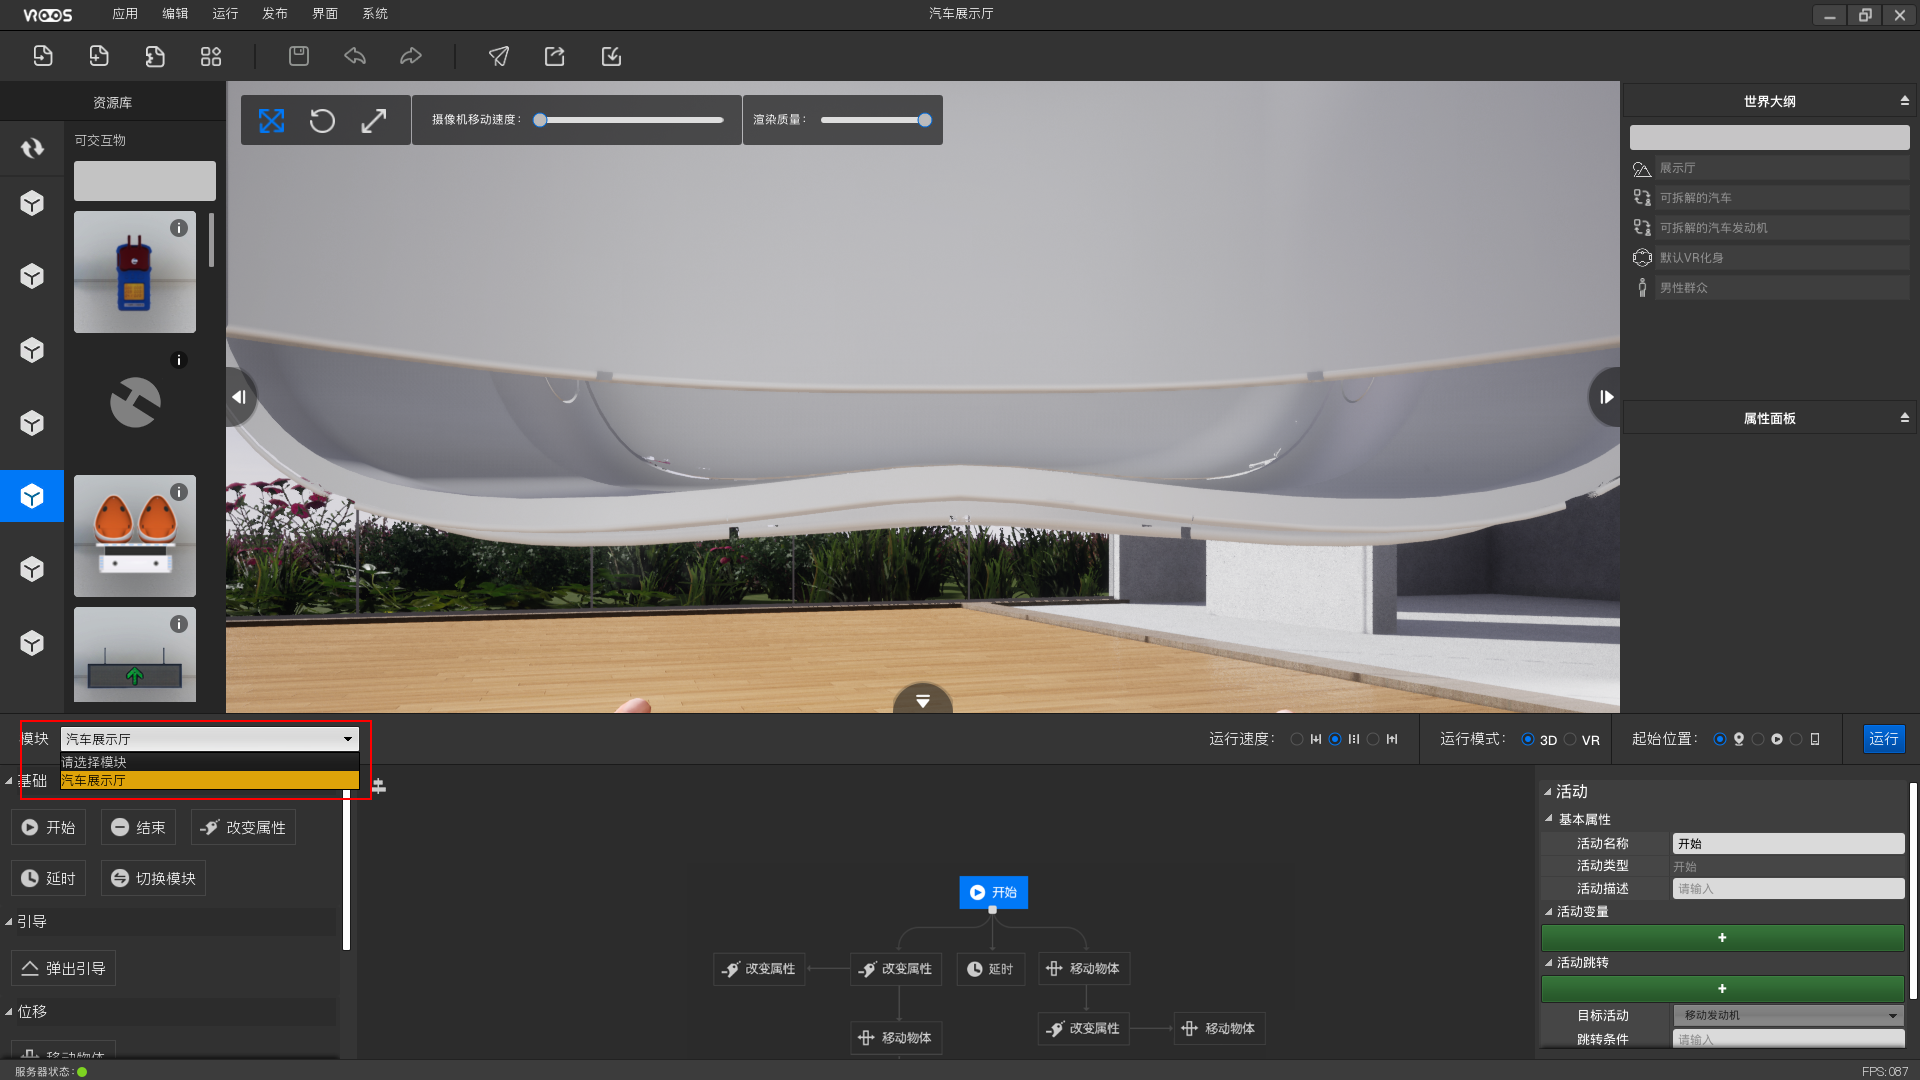Add activity jump with green plus bar

pyautogui.click(x=1722, y=989)
